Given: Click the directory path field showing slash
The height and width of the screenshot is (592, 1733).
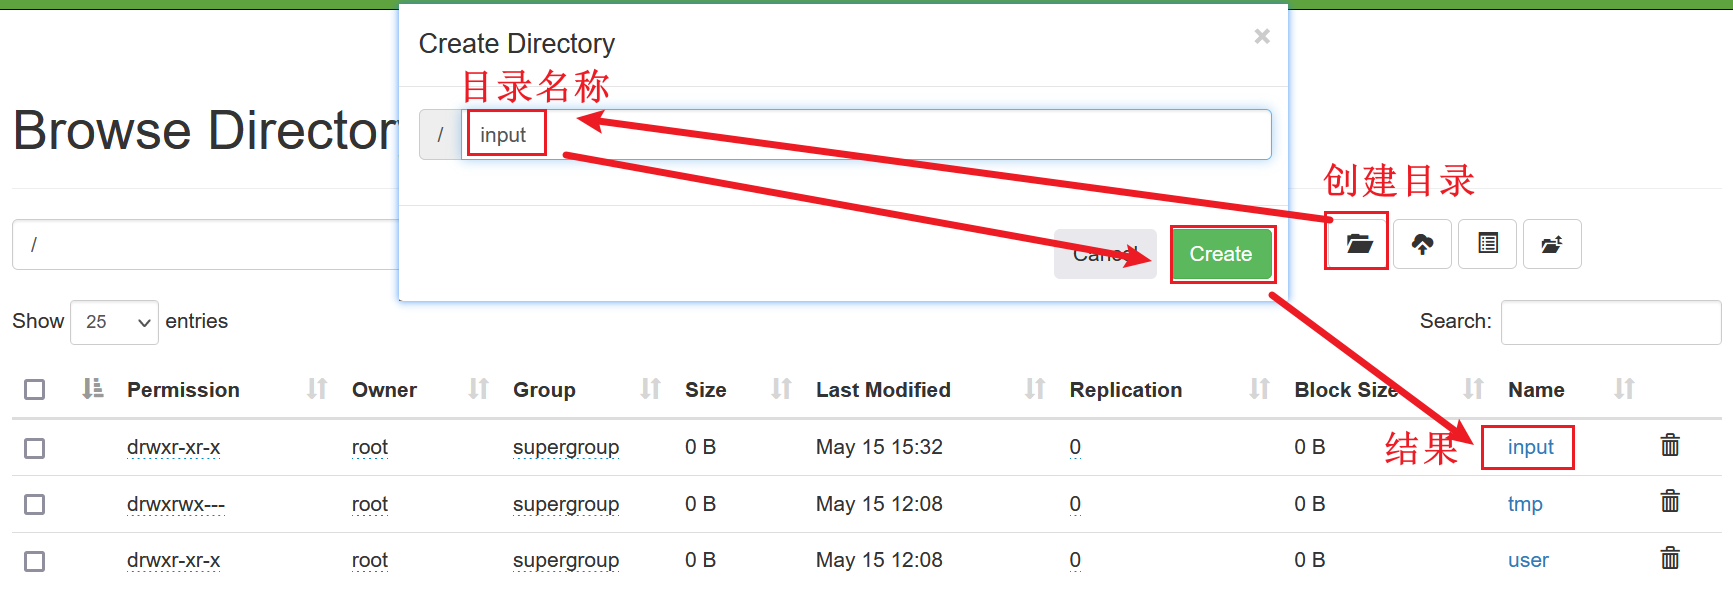Looking at the screenshot, I should coord(205,245).
